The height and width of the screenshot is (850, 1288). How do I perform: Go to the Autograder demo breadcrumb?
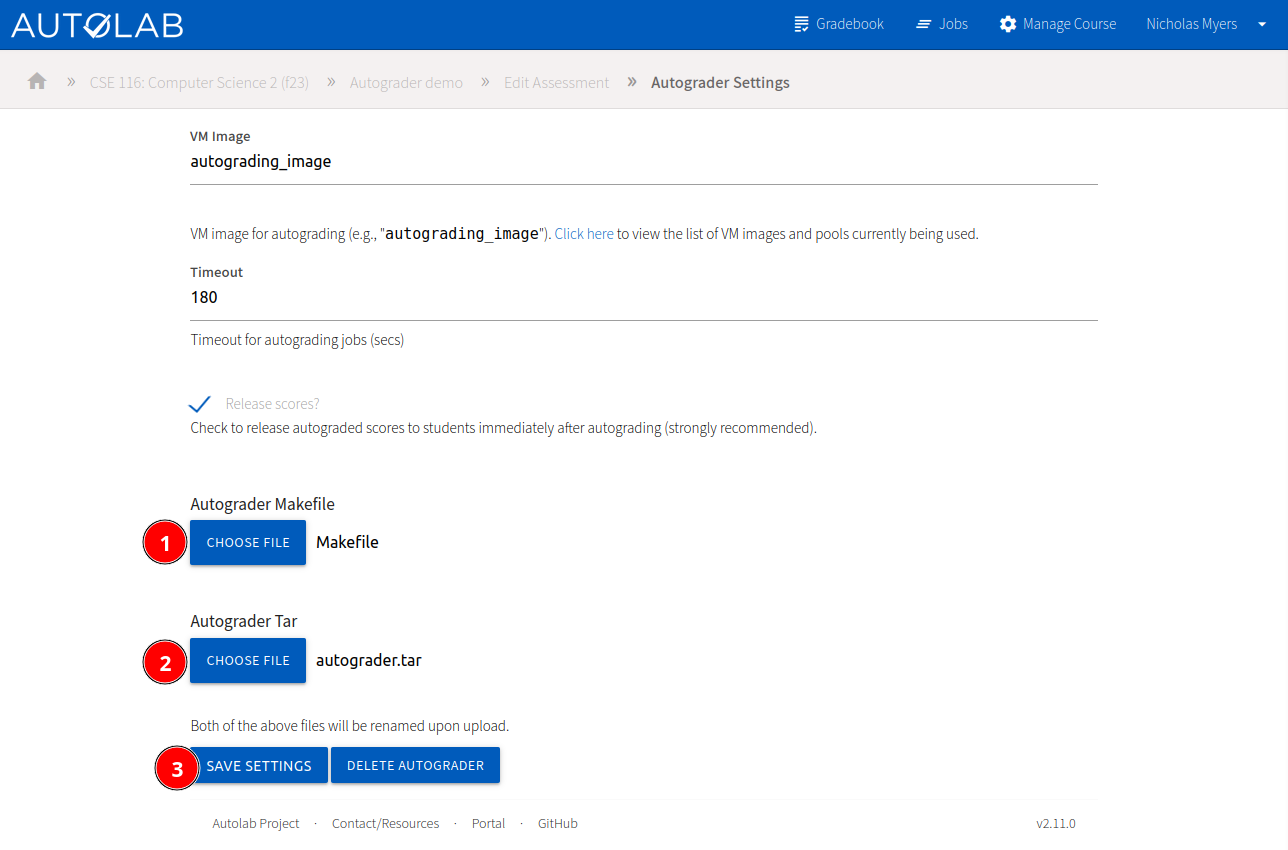tap(406, 82)
